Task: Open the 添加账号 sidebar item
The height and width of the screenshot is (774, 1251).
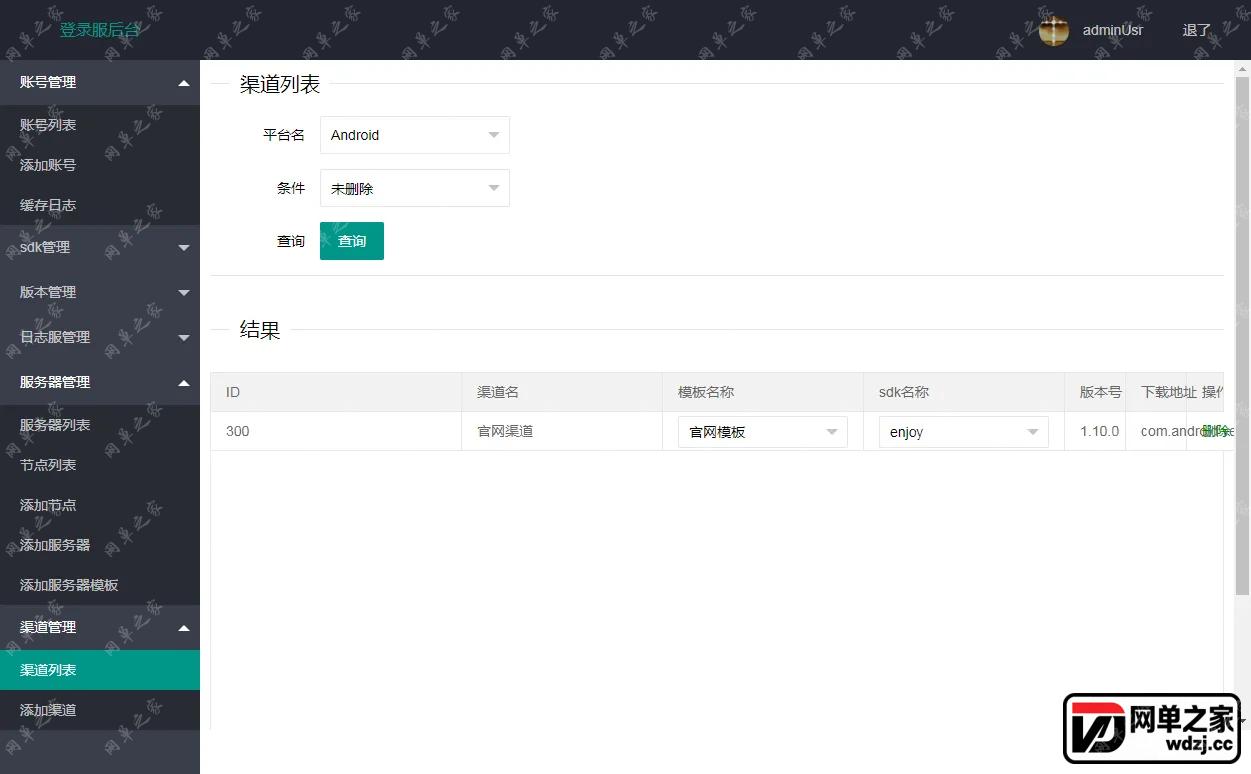Action: [x=100, y=165]
